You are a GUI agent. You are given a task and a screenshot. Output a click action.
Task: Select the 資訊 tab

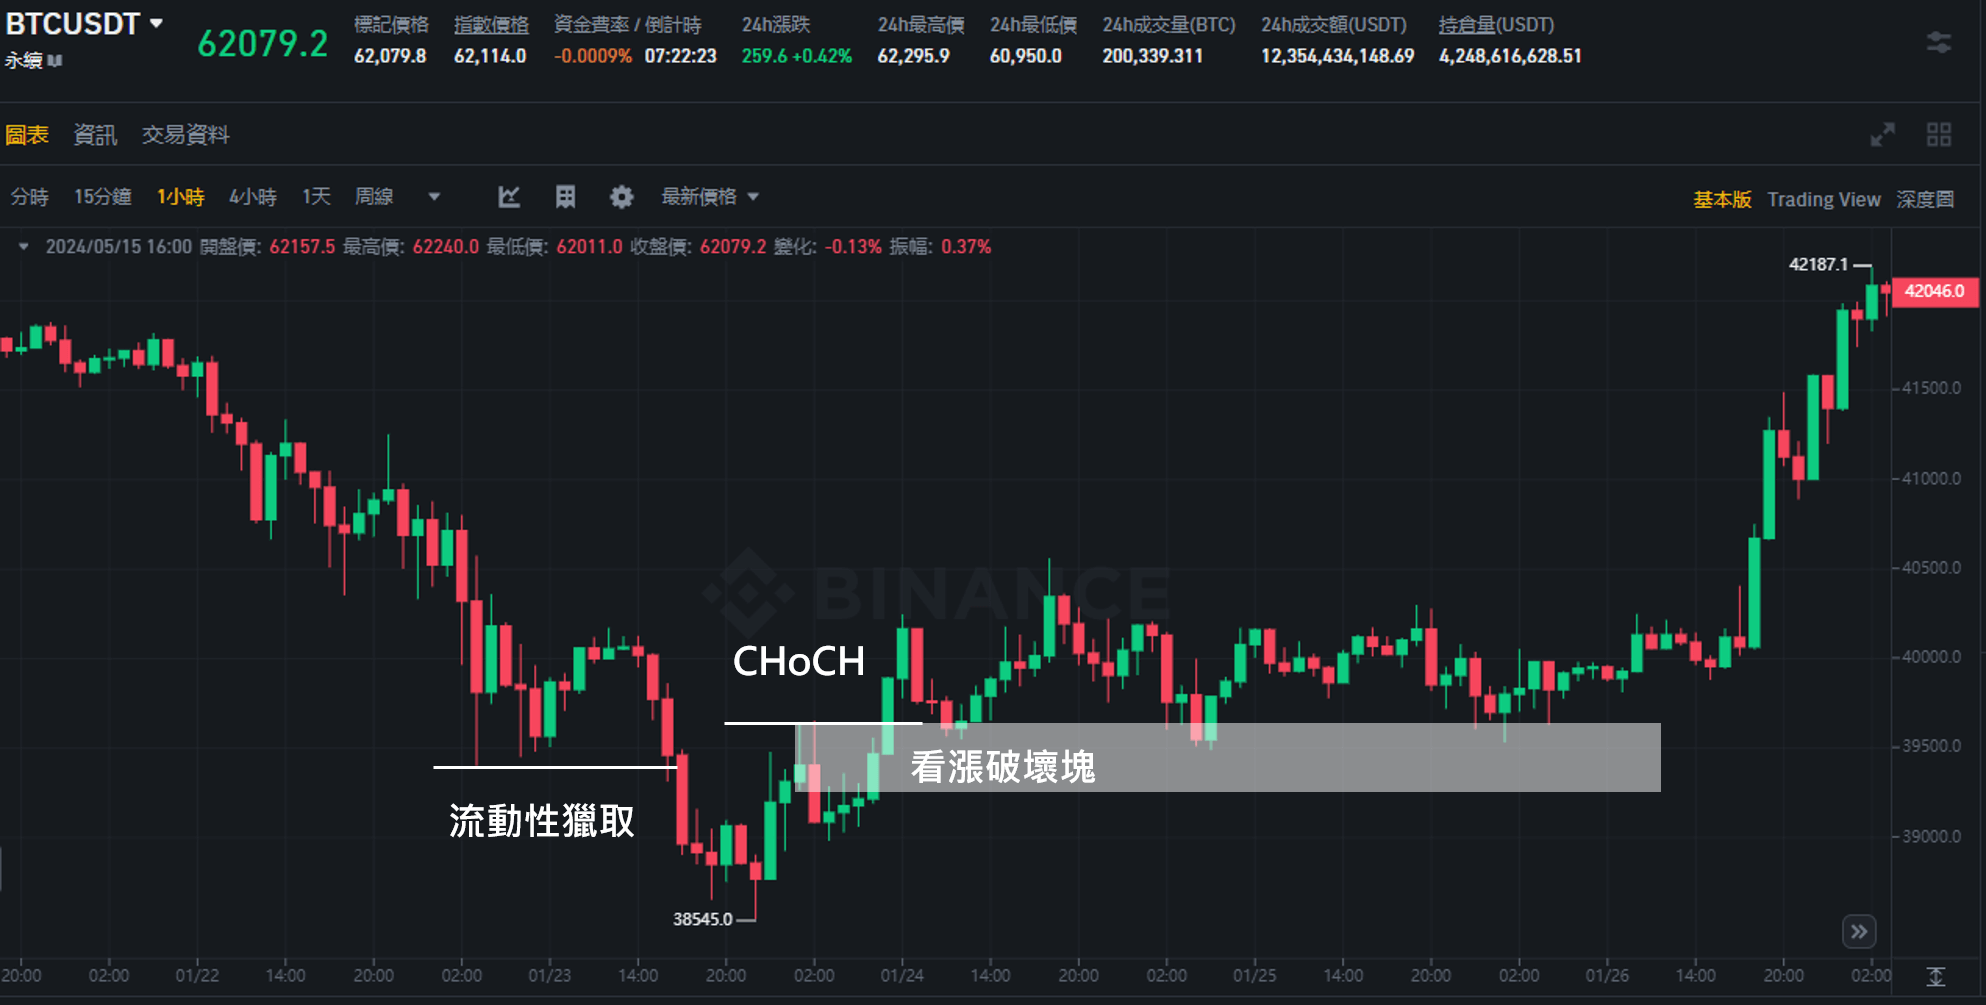pos(96,134)
